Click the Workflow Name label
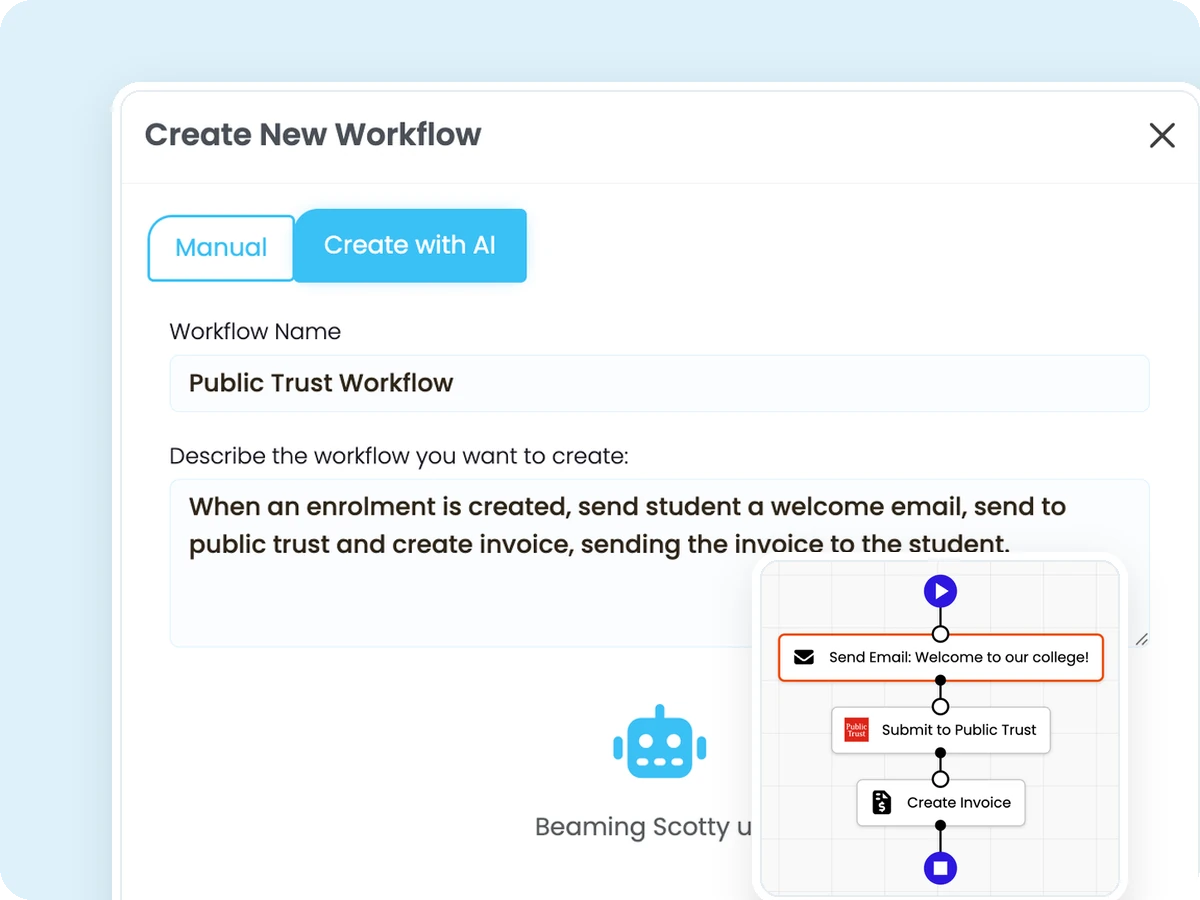 255,332
